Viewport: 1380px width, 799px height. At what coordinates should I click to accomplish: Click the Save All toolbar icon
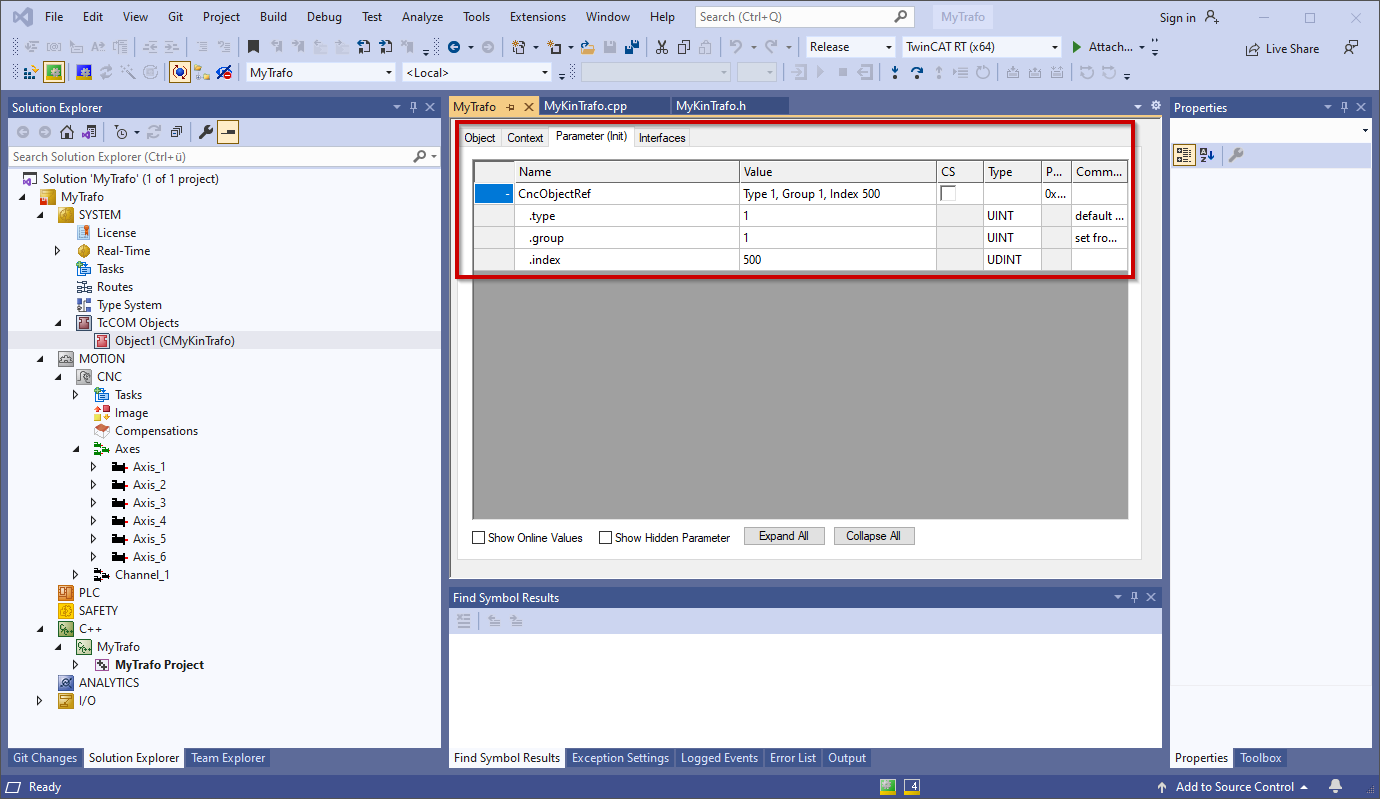coord(631,47)
